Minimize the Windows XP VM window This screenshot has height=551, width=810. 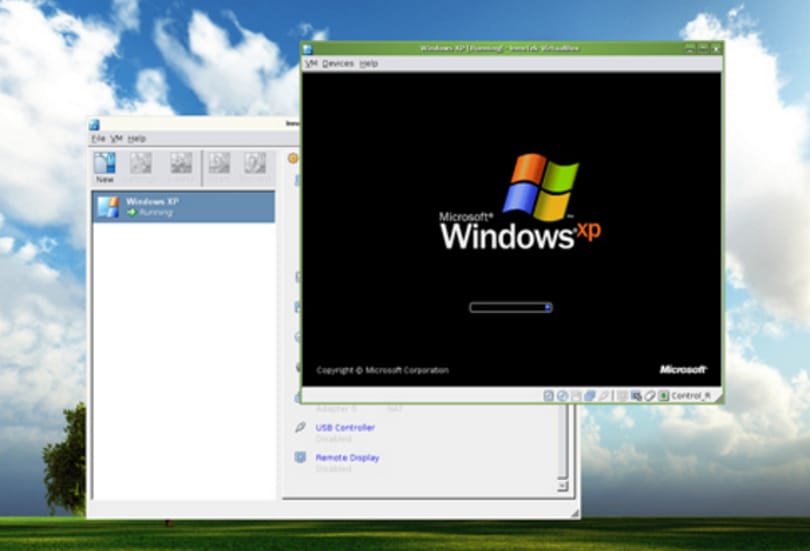click(690, 49)
